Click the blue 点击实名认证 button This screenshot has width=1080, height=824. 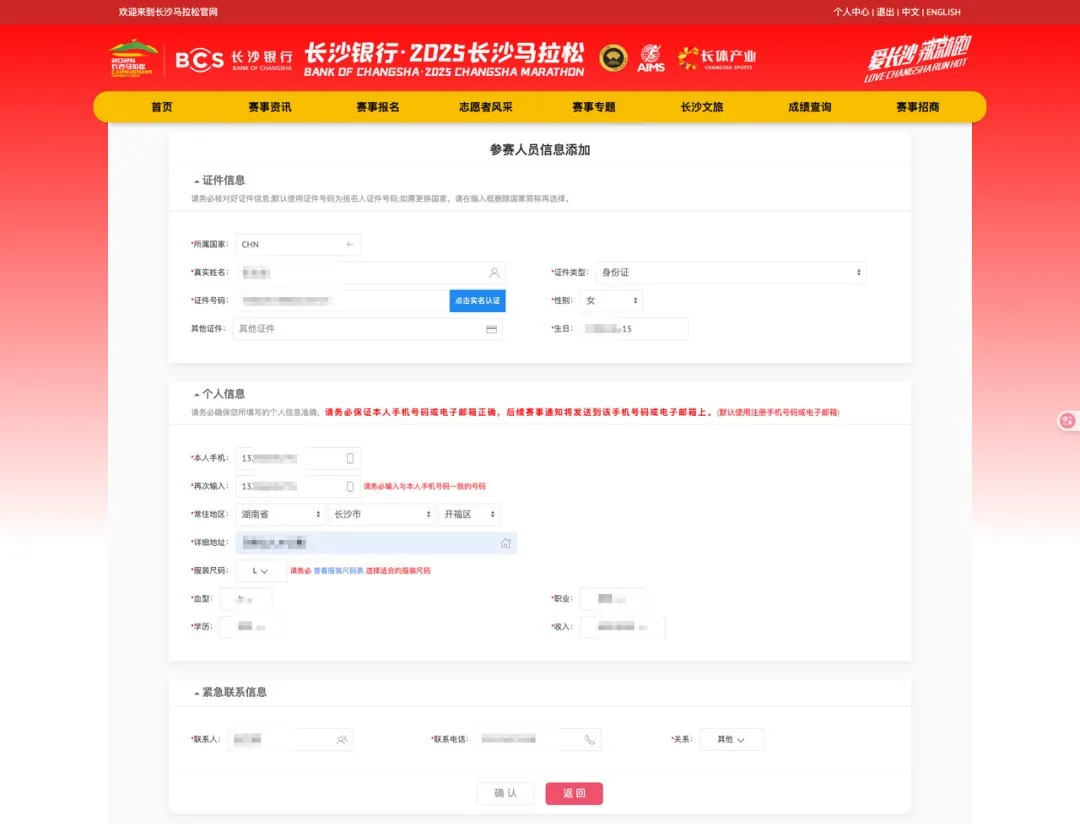pos(477,301)
